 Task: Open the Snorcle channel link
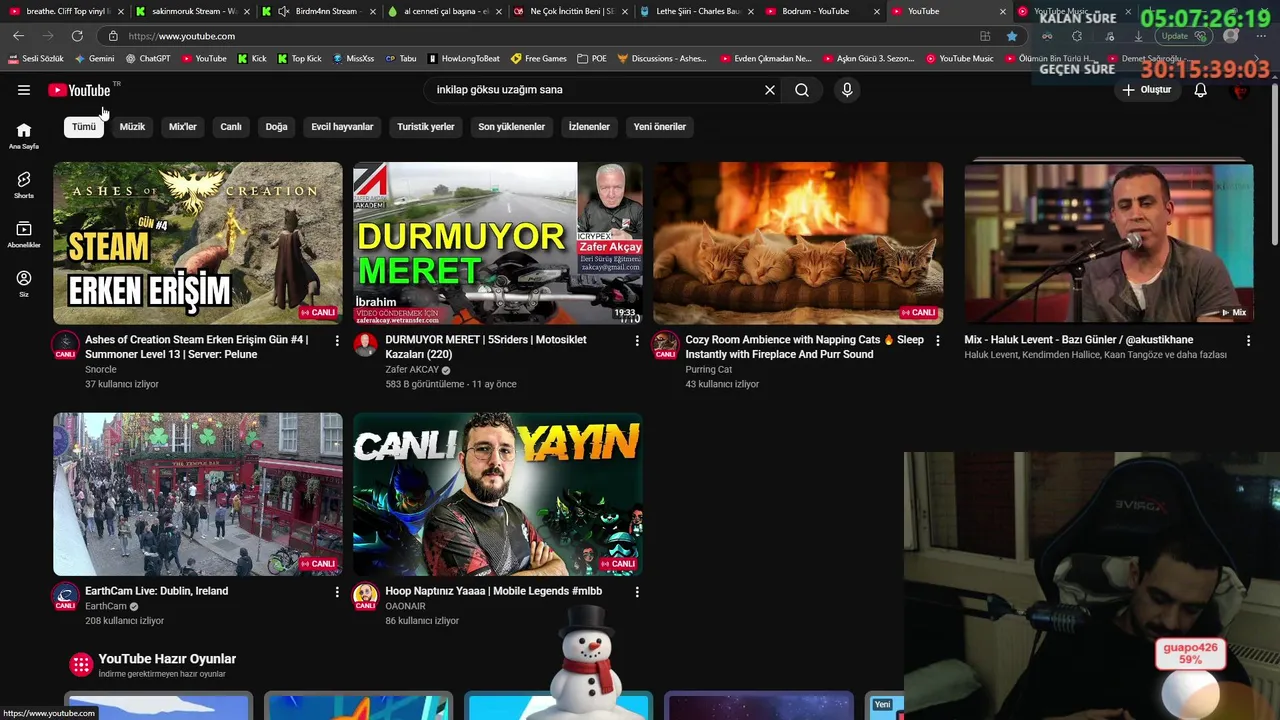[101, 370]
